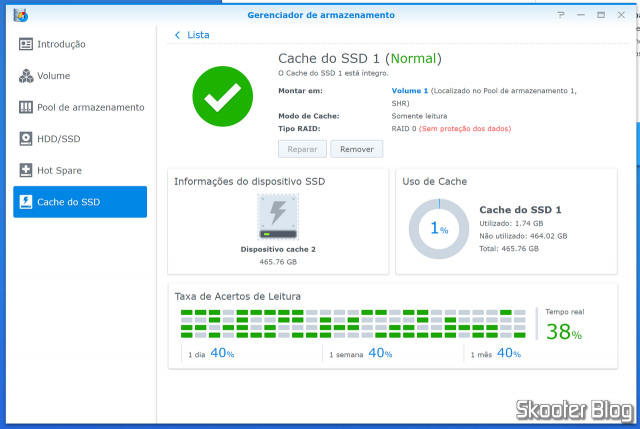640x429 pixels.
Task: Select the Cache do SSD section
Action: 80,202
